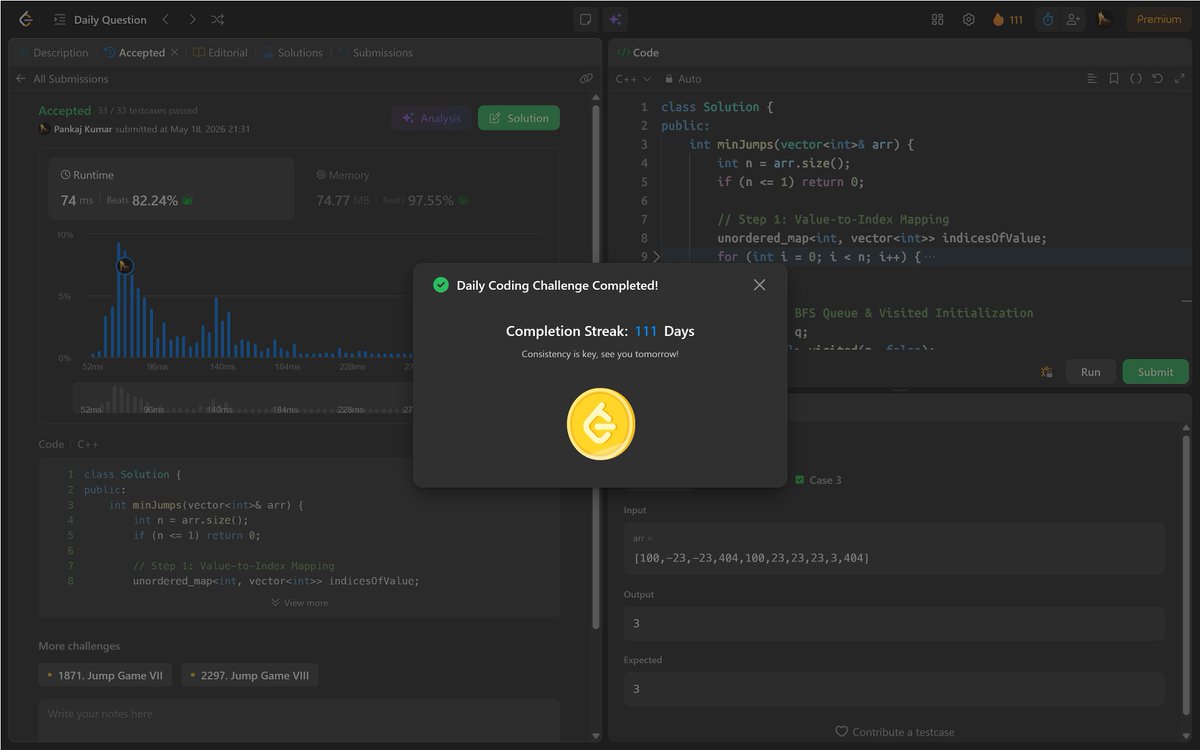
Task: Click the Run button
Action: click(1090, 371)
